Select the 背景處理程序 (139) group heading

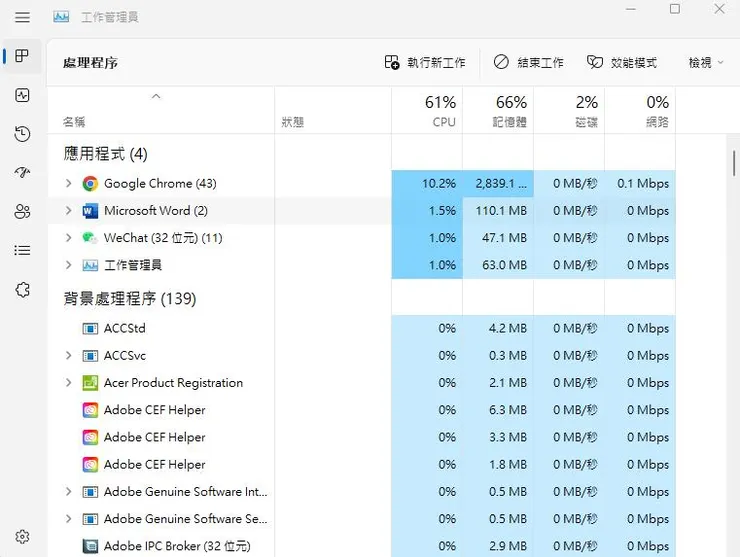point(130,298)
